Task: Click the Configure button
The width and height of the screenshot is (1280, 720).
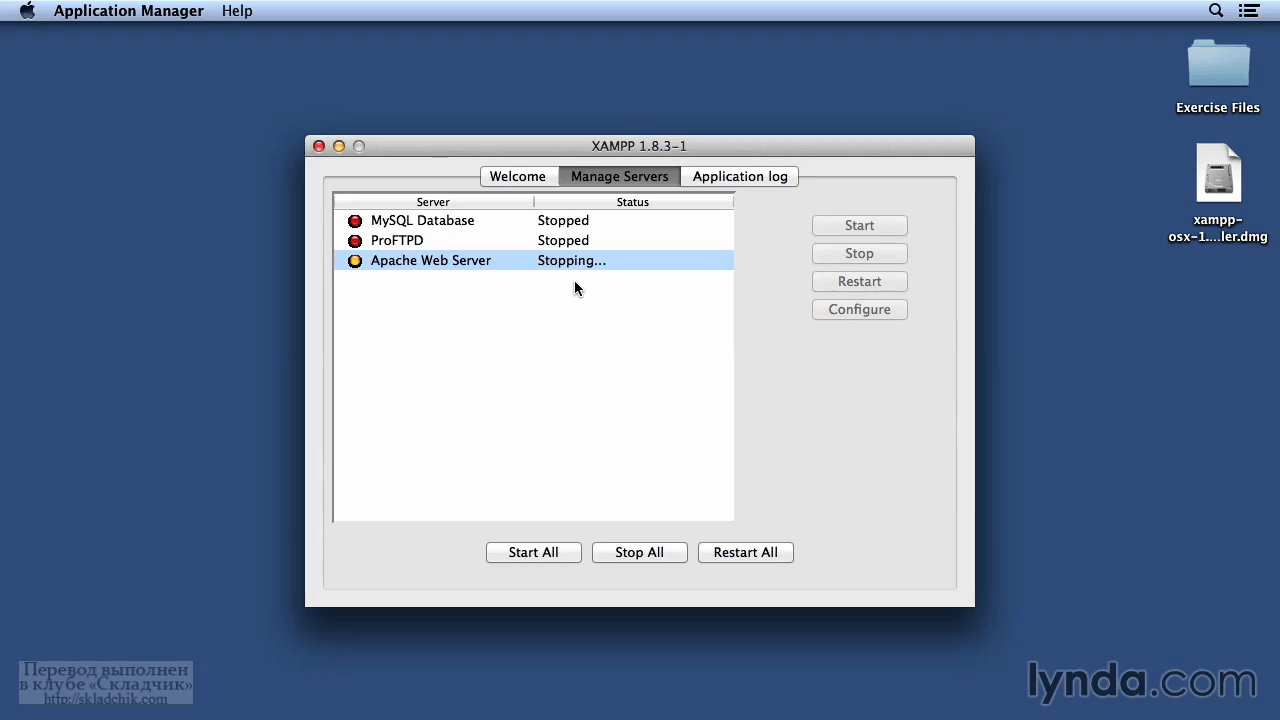Action: tap(860, 310)
